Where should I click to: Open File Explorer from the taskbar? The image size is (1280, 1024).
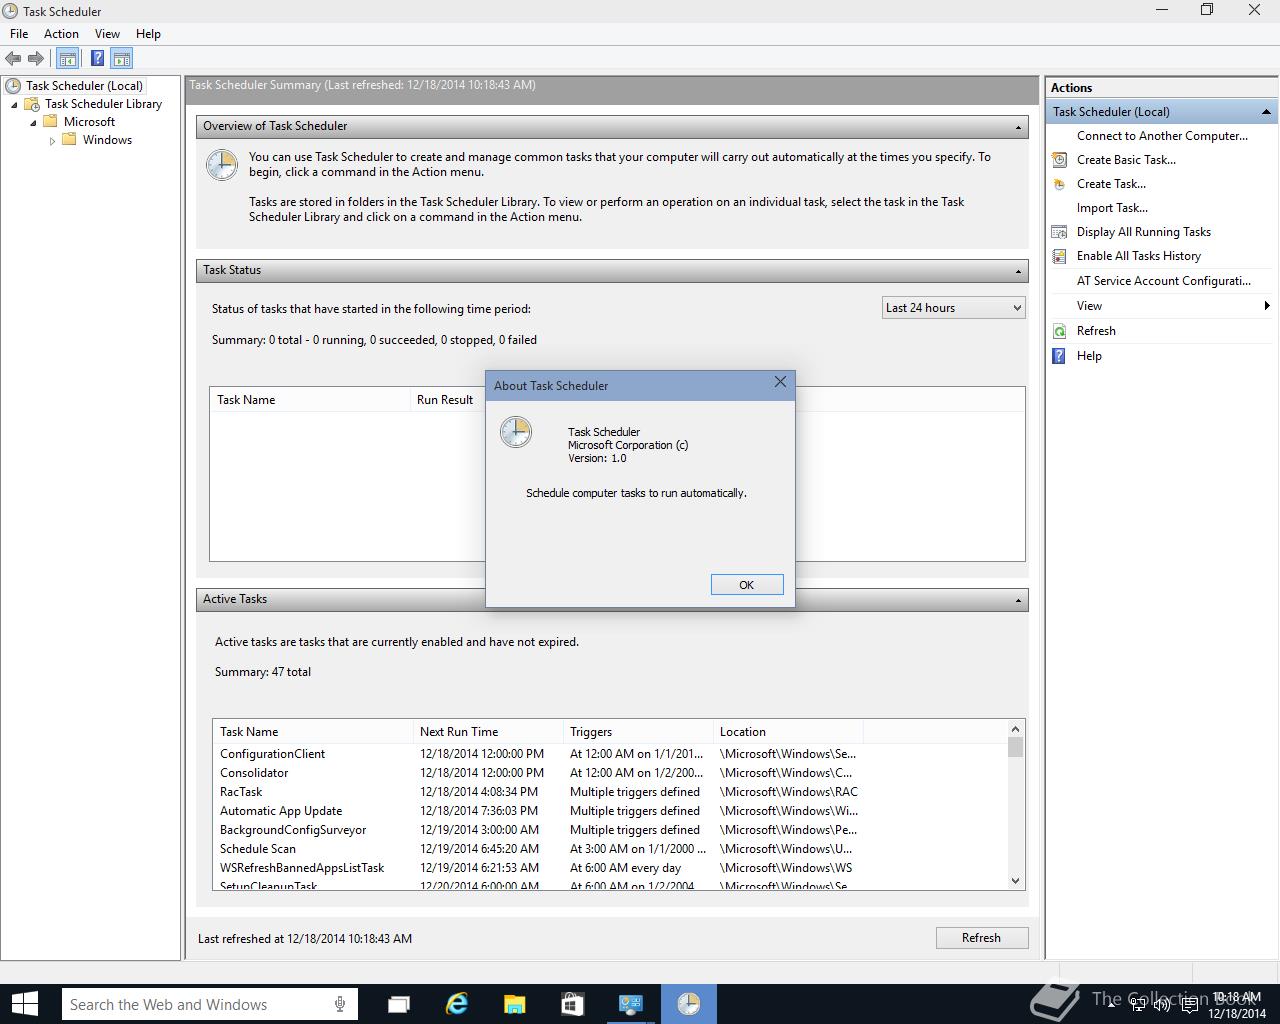point(514,1004)
